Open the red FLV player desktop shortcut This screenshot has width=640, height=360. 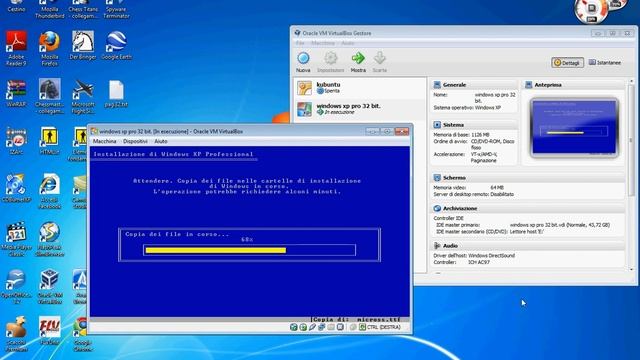point(49,331)
